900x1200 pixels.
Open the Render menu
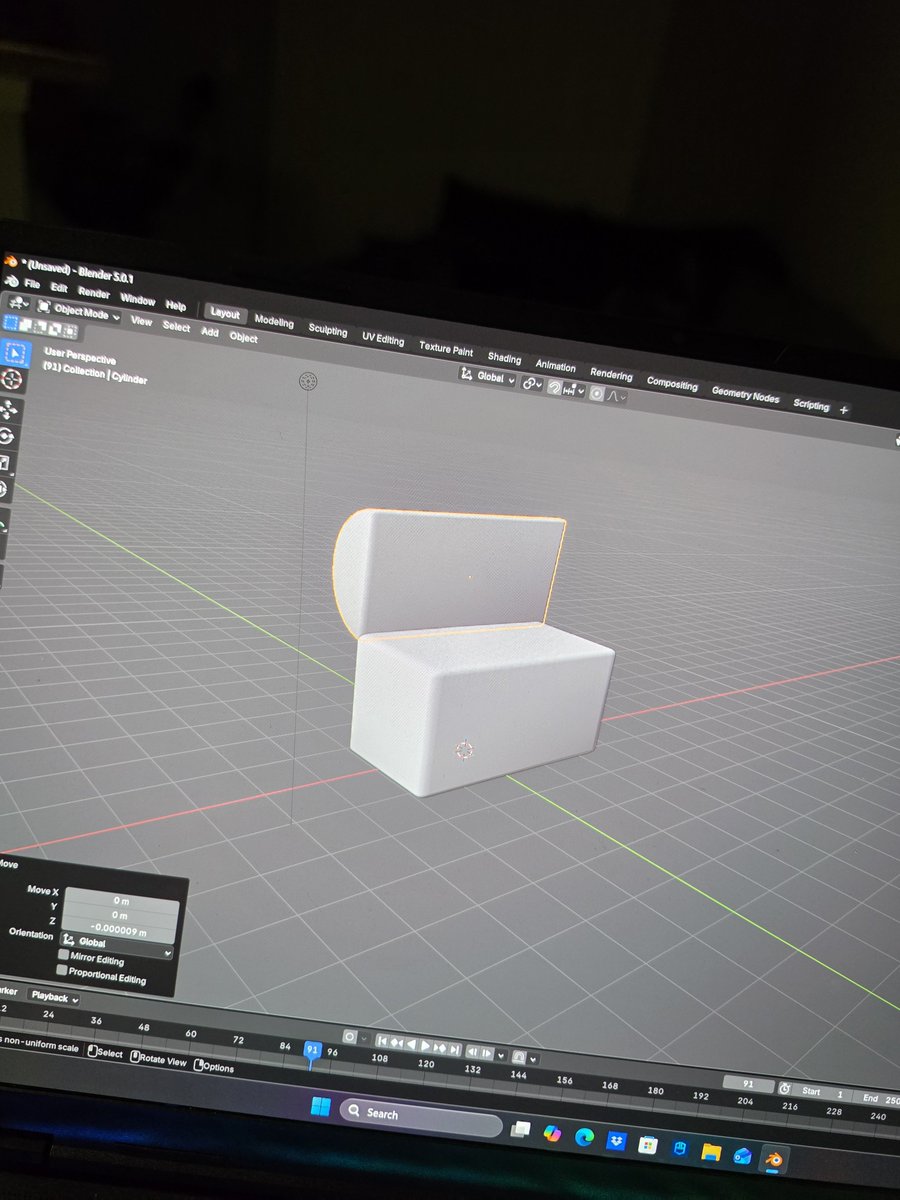tap(94, 293)
